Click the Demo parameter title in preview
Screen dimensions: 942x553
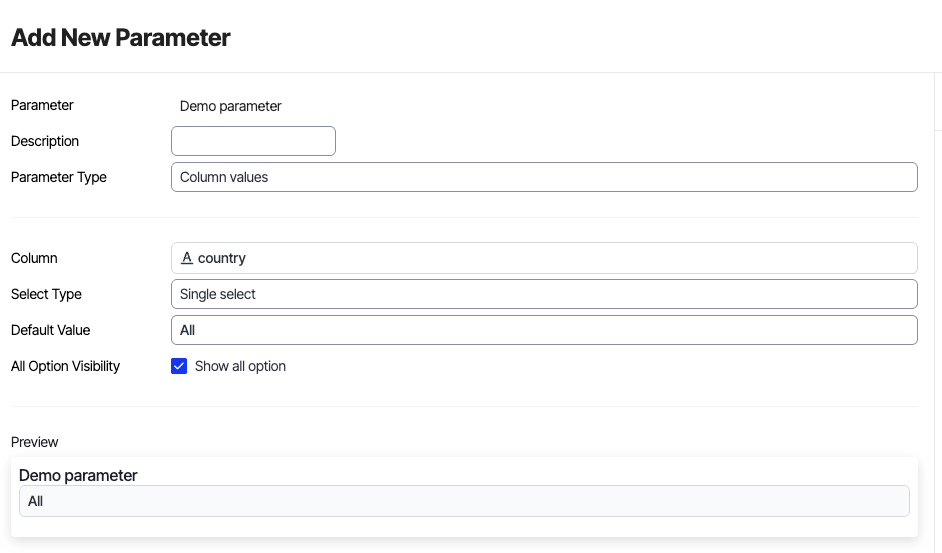tap(78, 475)
